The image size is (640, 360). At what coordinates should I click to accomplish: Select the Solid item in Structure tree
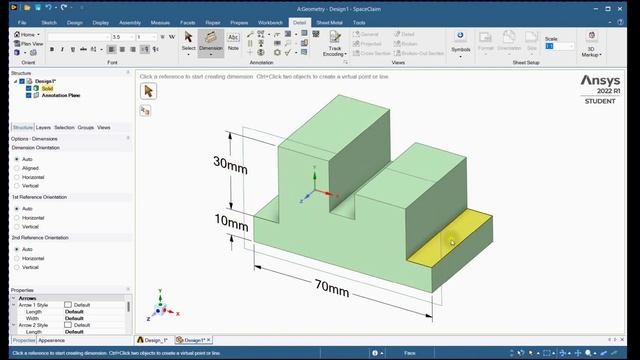pos(47,88)
